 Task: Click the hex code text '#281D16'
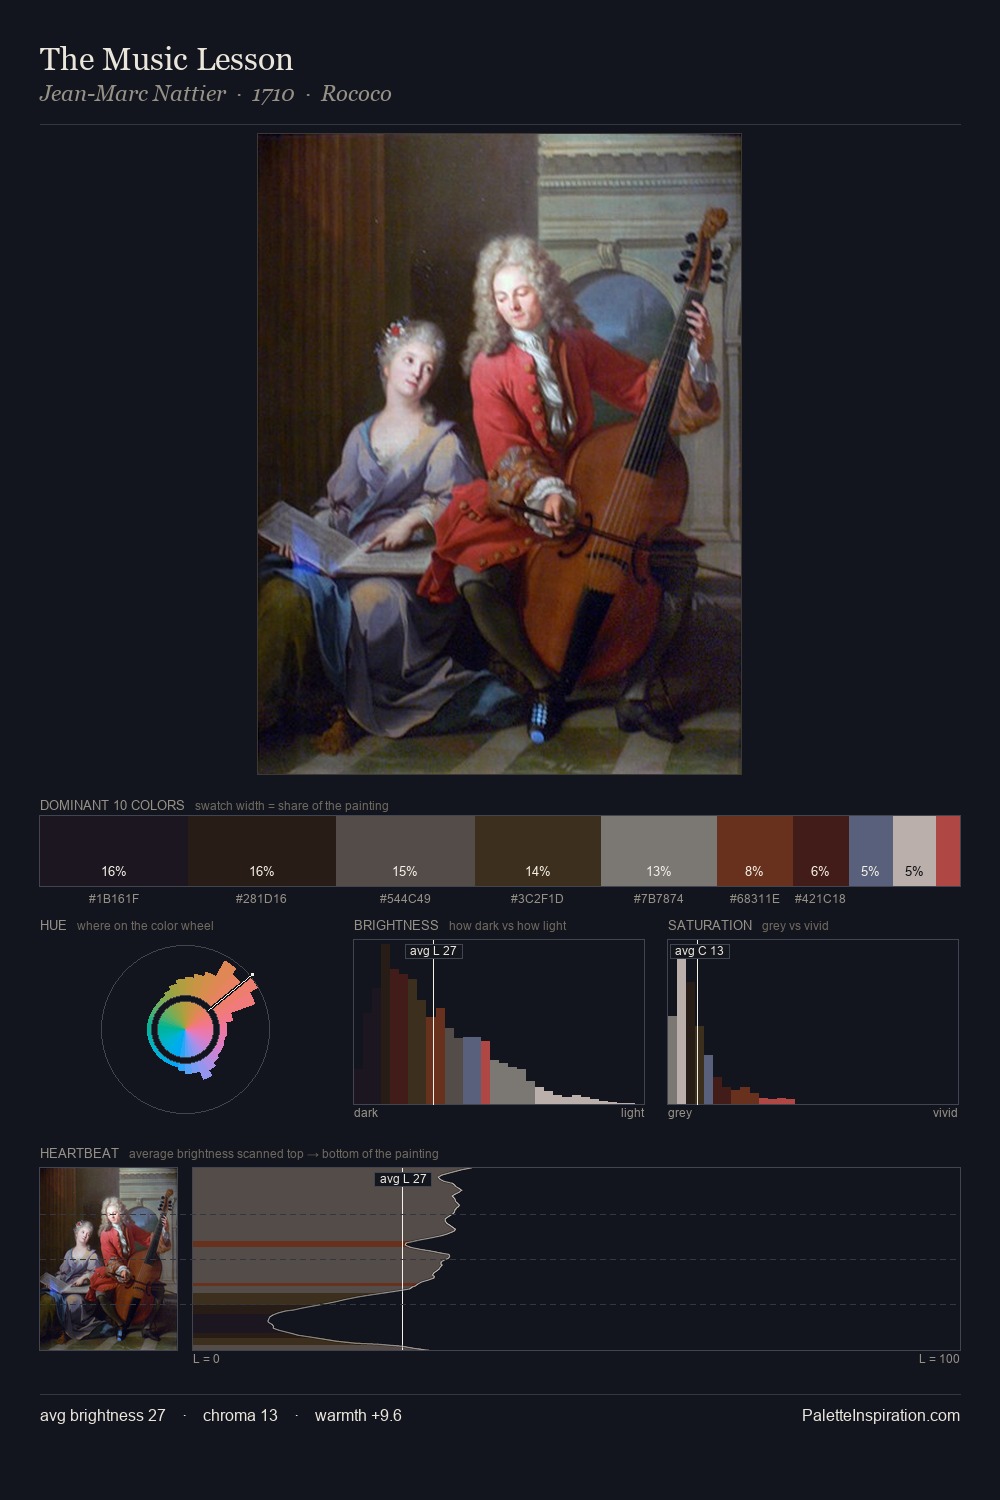[261, 898]
